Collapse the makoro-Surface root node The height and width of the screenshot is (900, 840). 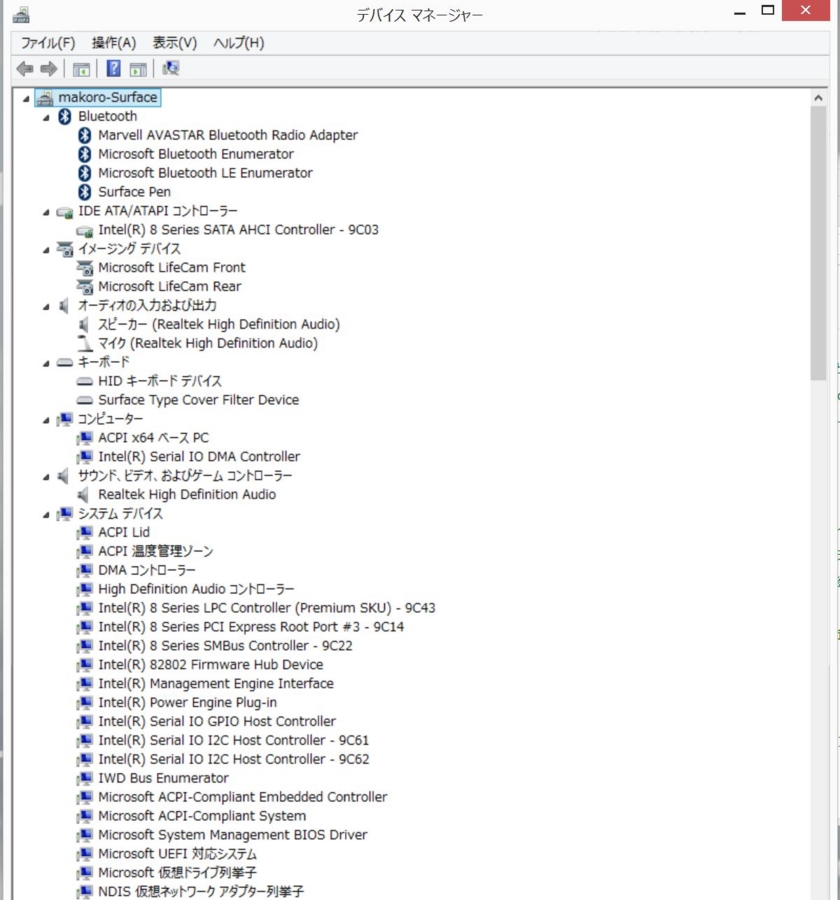26,99
